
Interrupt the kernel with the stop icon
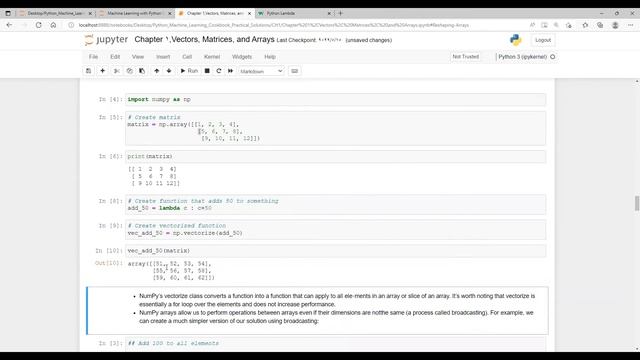click(x=207, y=71)
